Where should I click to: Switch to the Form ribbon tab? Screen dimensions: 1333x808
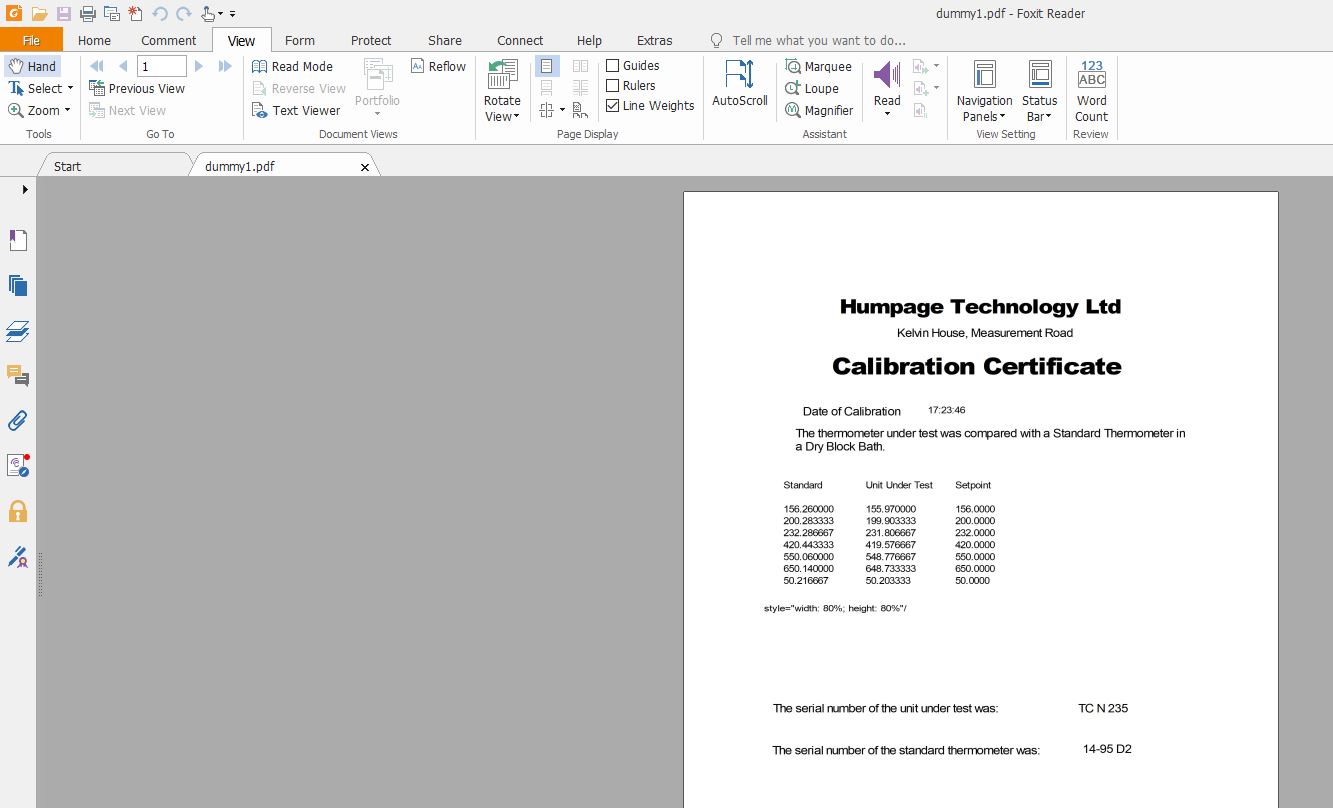(x=299, y=40)
